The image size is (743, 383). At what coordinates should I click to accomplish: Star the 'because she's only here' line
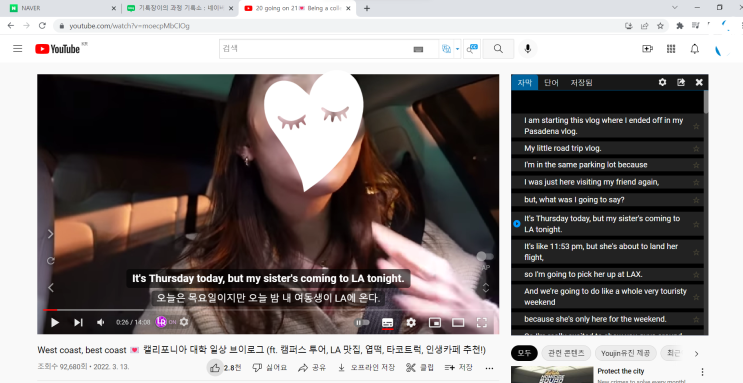[x=696, y=320]
